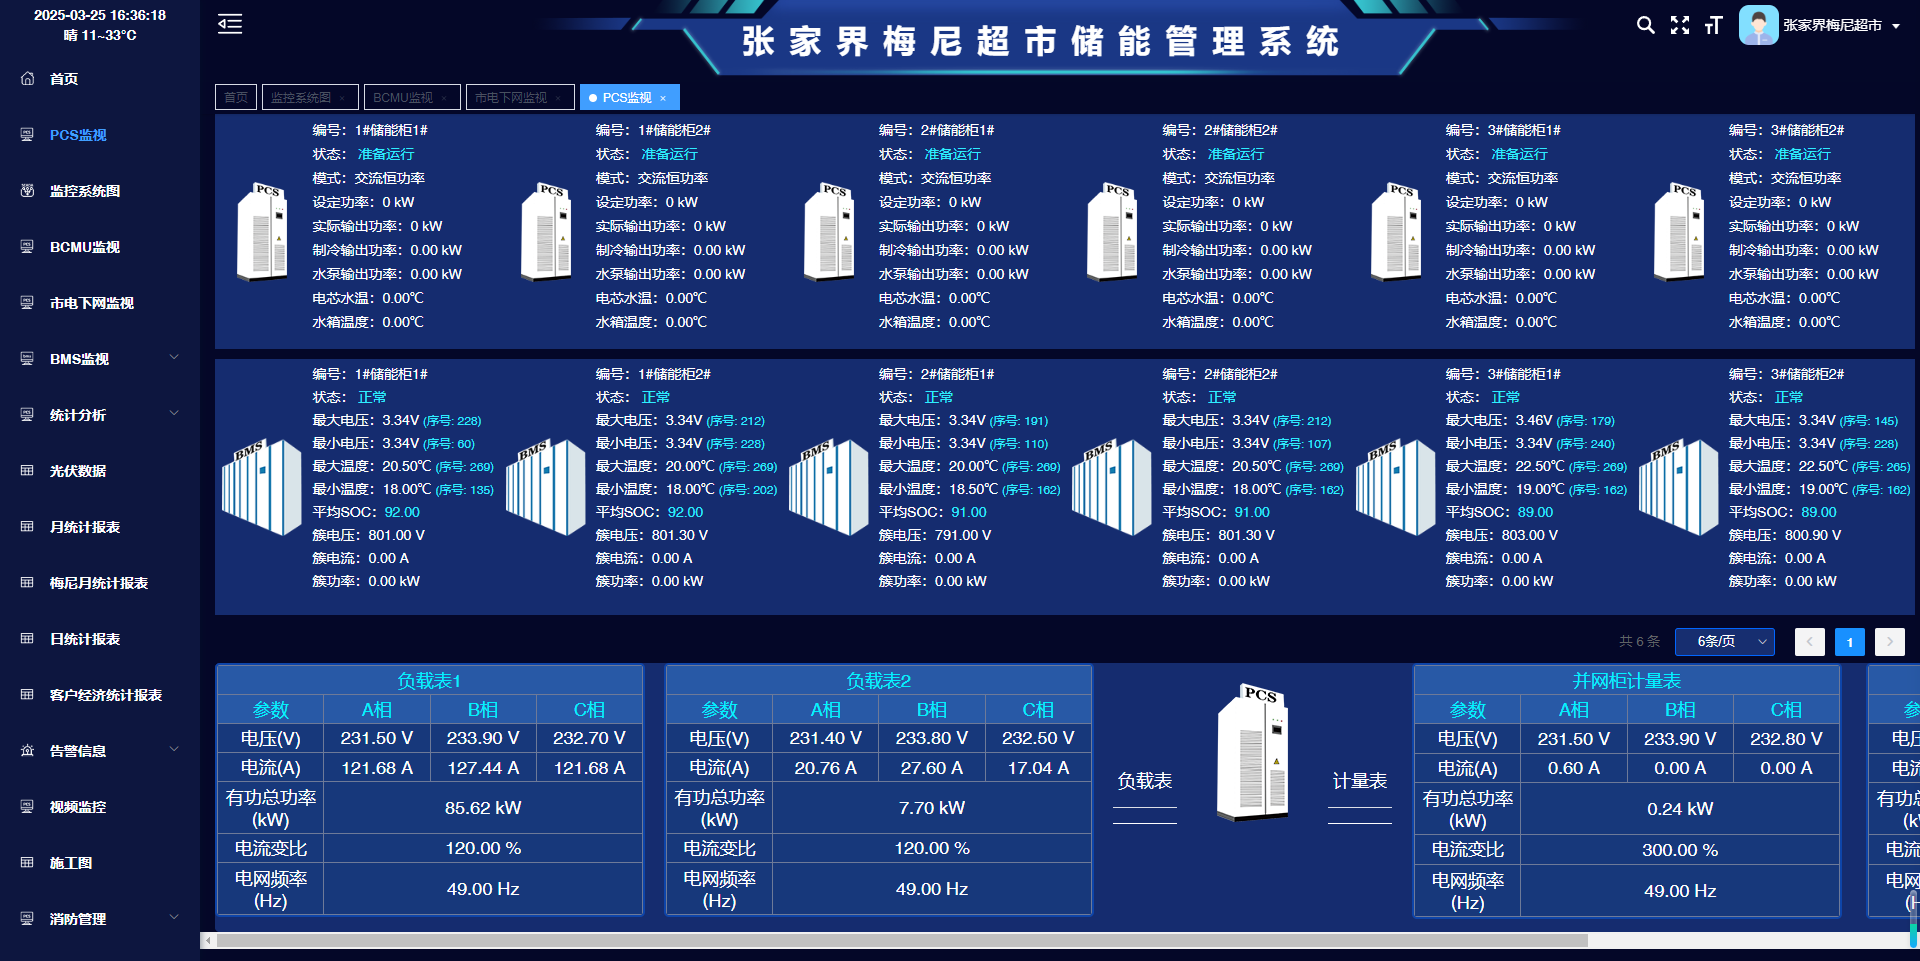Click the 300.00 % 电流变比 value

click(x=1680, y=850)
